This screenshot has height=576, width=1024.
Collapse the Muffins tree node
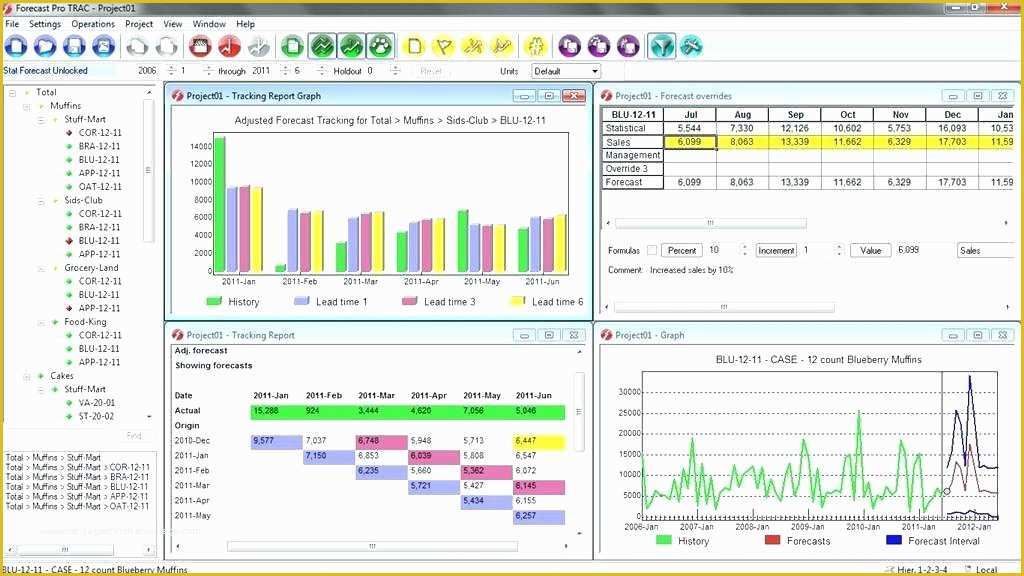click(27, 106)
